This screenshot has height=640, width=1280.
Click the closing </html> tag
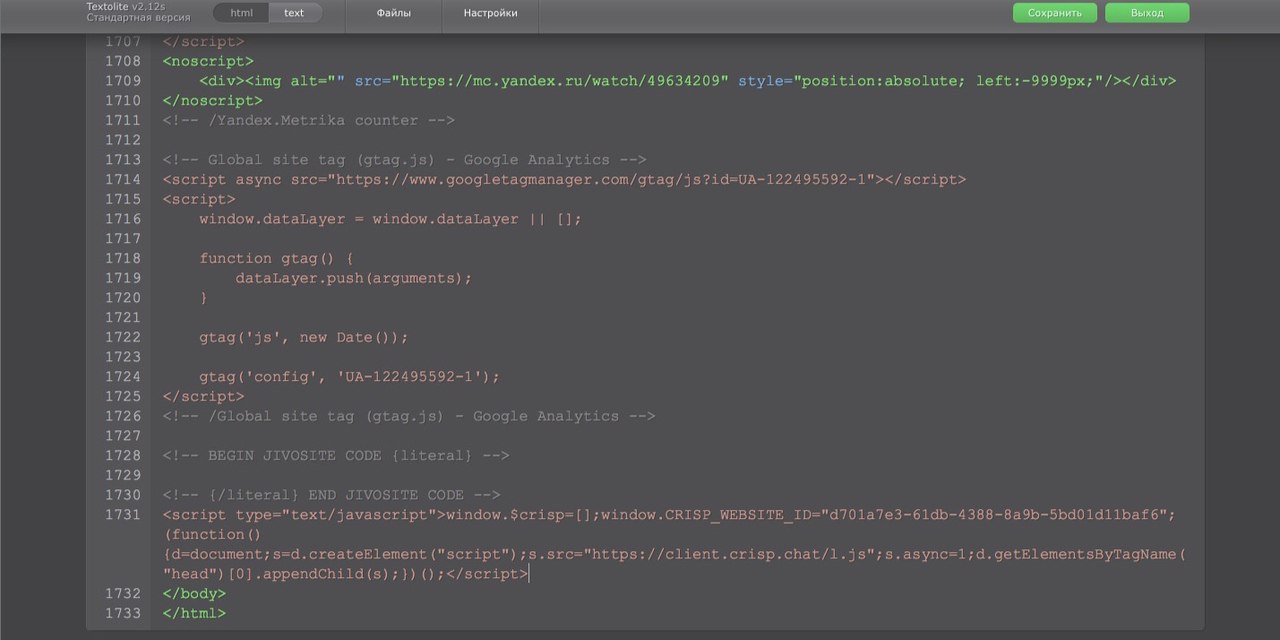click(194, 613)
